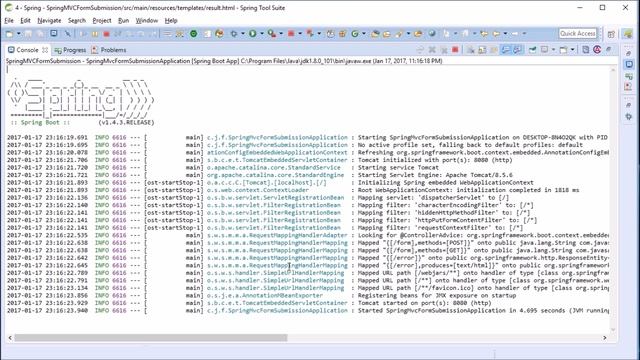Viewport: 640px width, 360px height.
Task: Open the New Java Class dropdown arrow
Action: pos(364,34)
